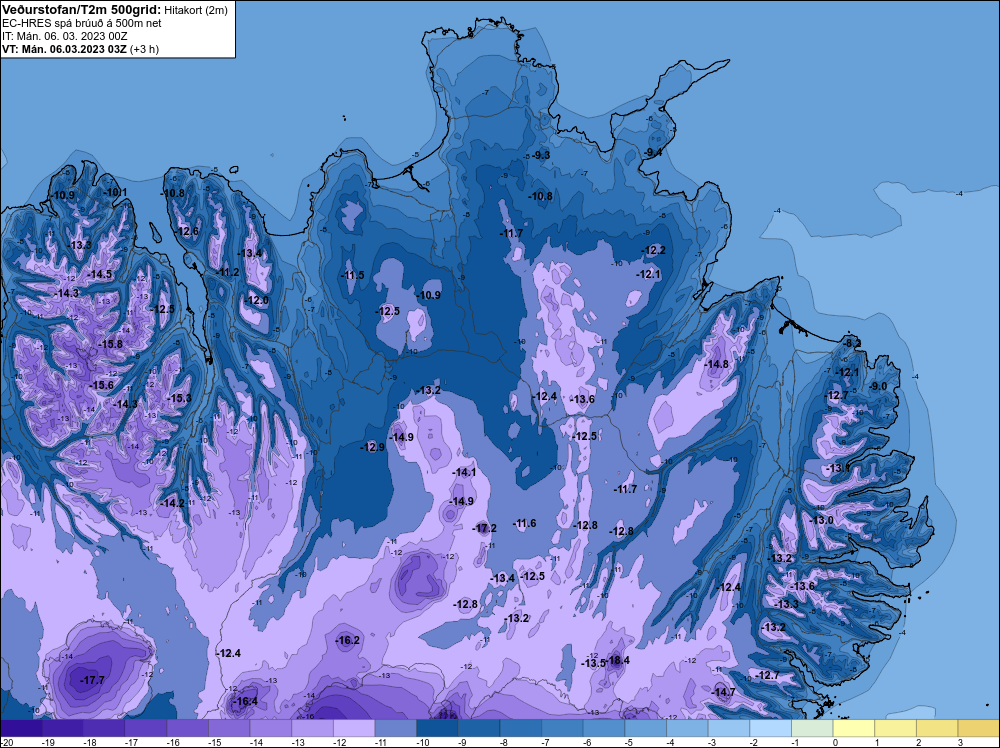
Task: Pick the legend swatch between -7 and -6
Action: click(x=562, y=728)
